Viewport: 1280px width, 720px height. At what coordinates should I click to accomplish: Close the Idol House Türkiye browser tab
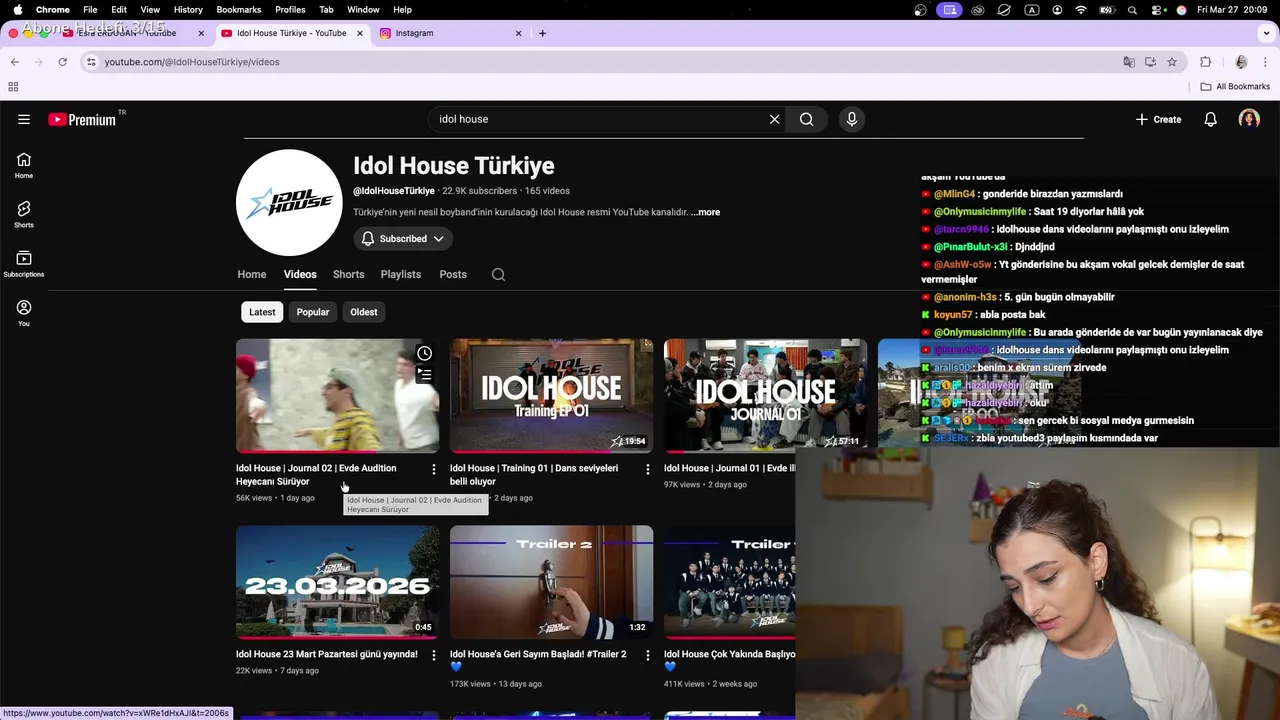[x=360, y=33]
